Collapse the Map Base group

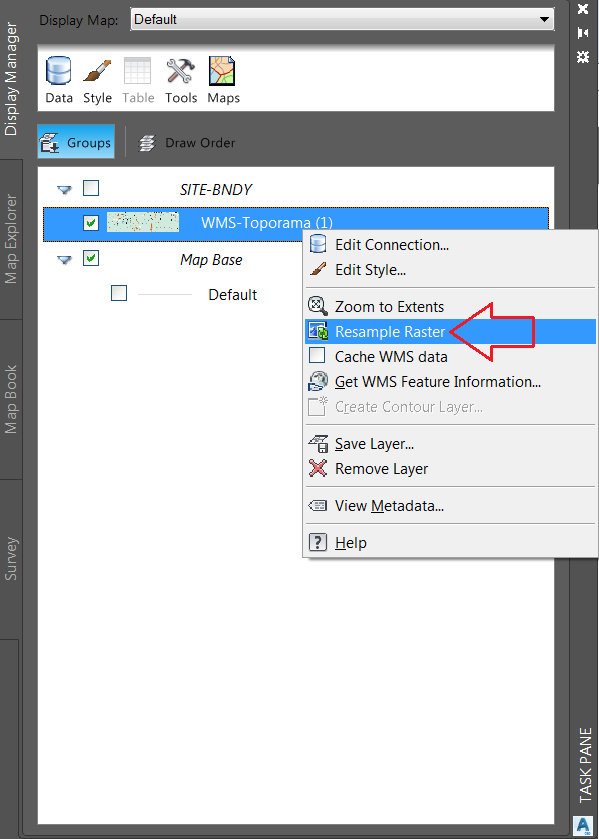(64, 260)
